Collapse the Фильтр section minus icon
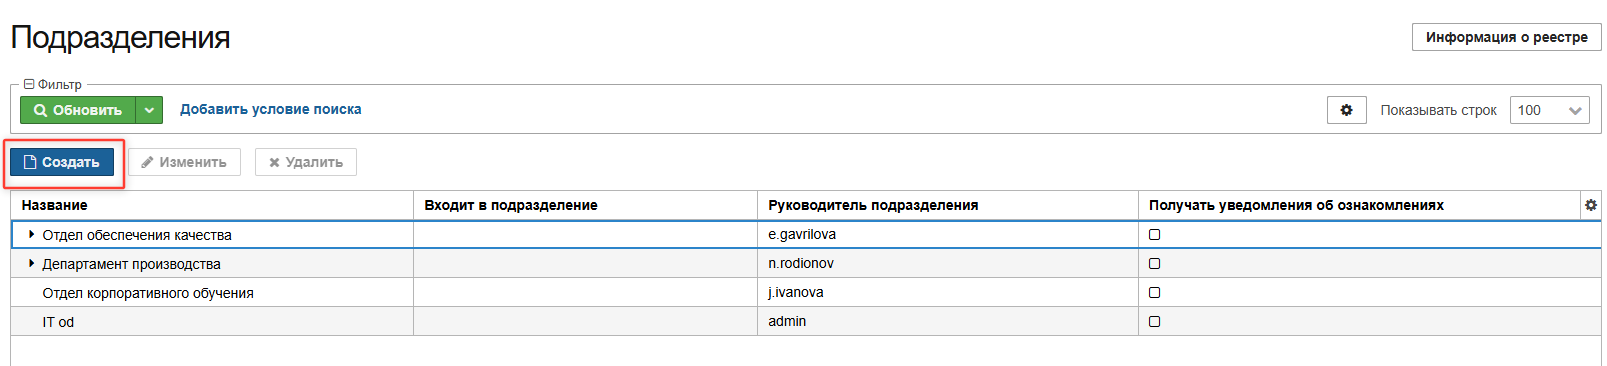 coord(29,85)
